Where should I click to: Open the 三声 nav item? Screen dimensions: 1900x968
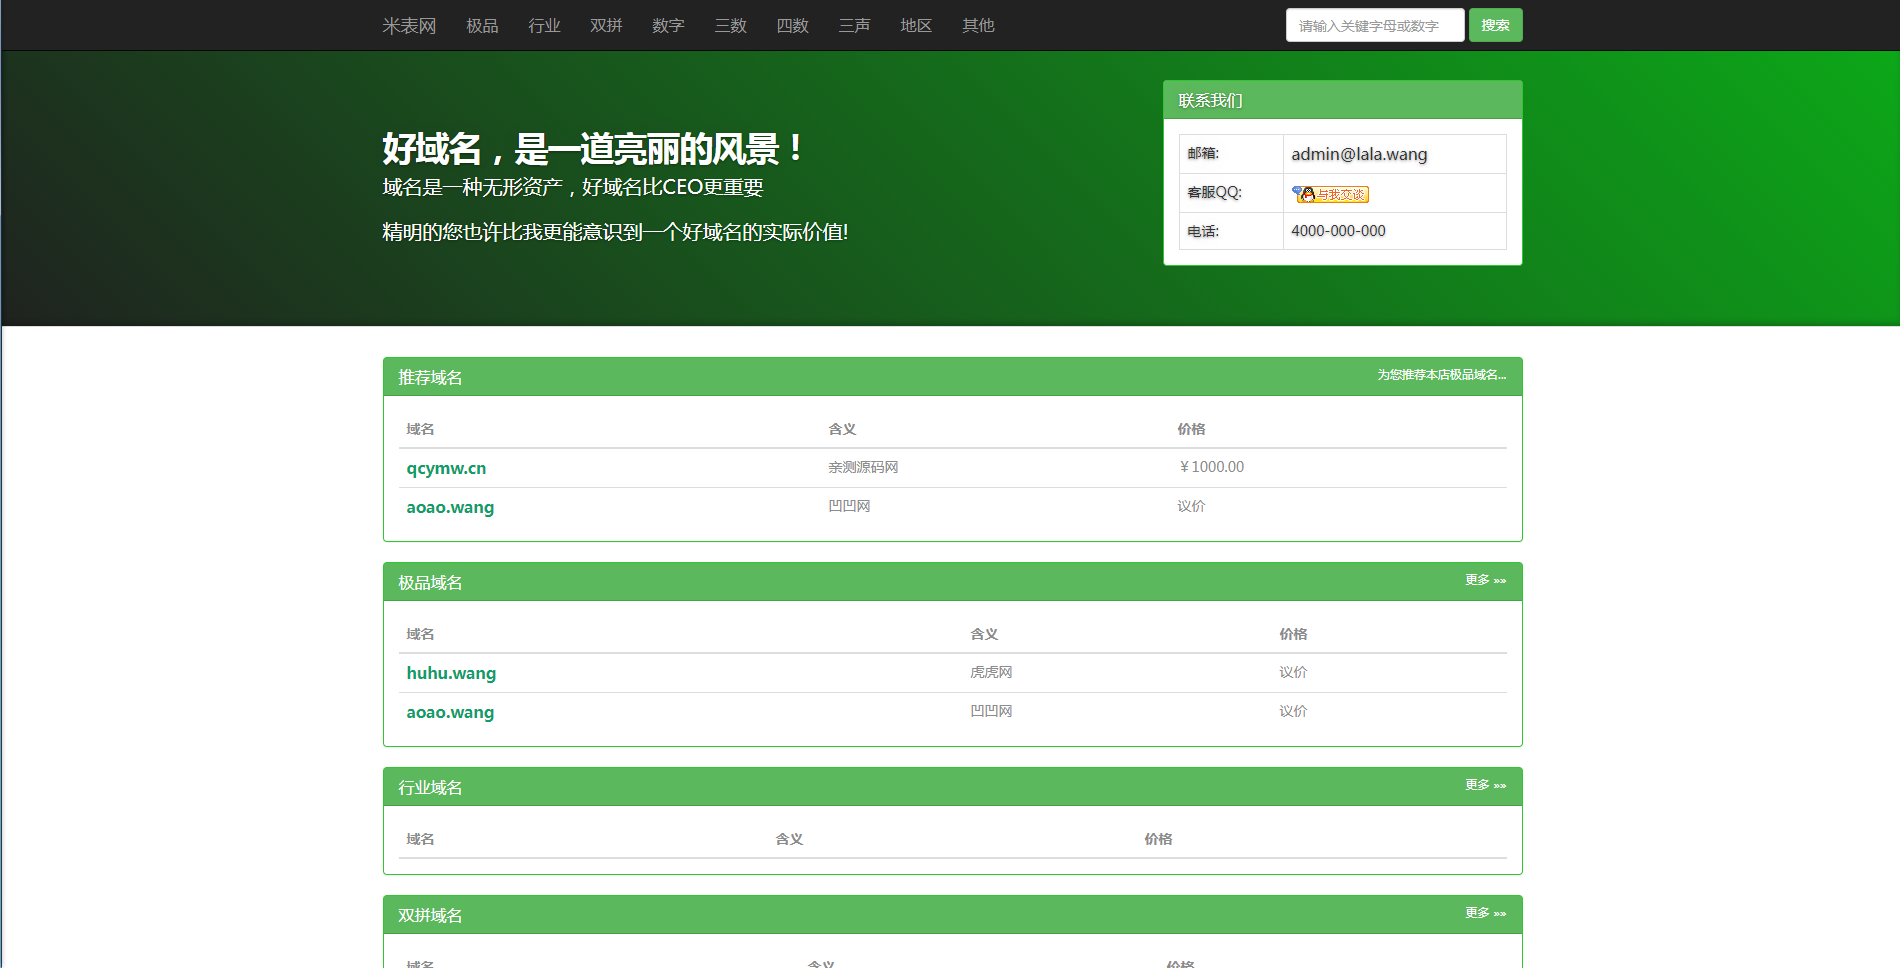[854, 26]
